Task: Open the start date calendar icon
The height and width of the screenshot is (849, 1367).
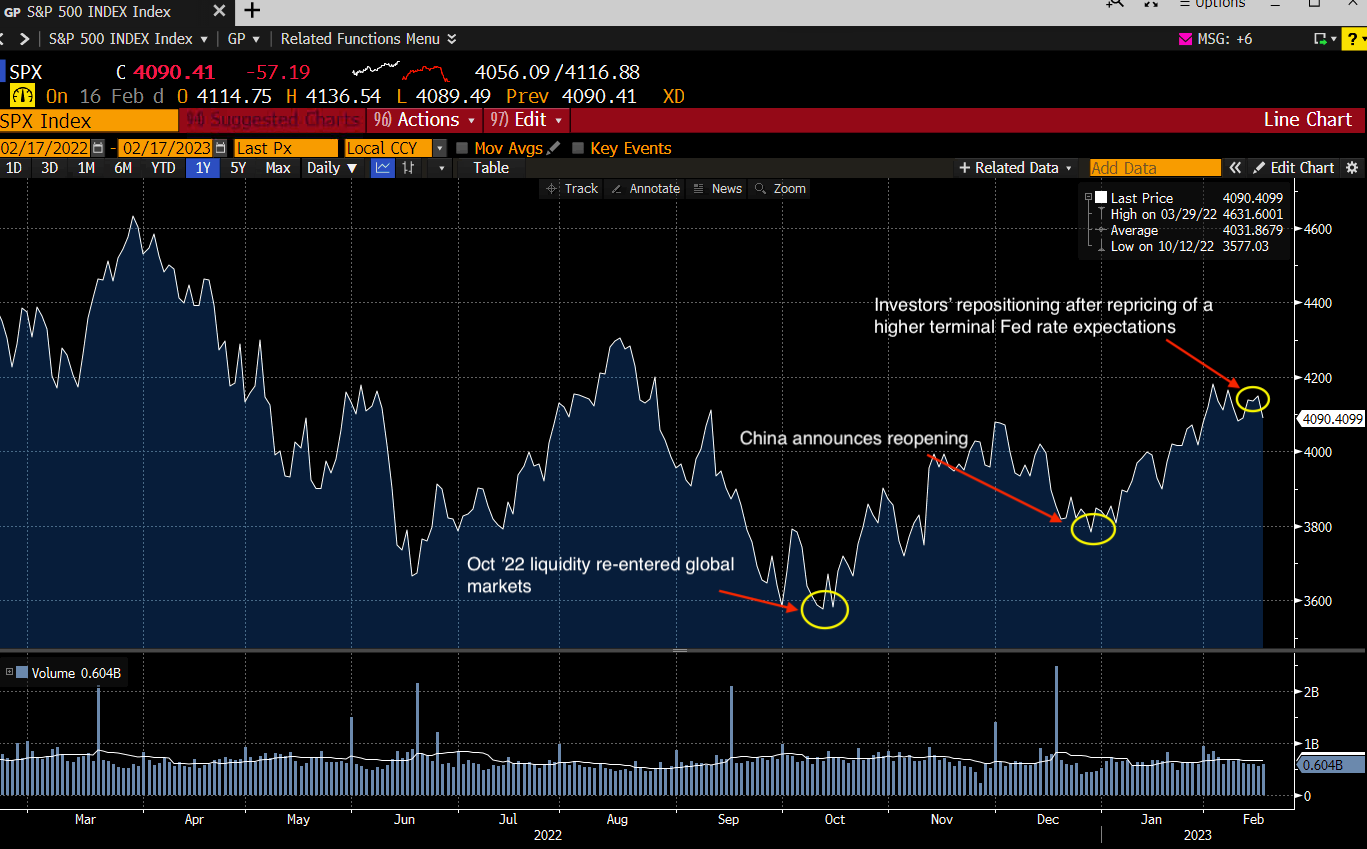Action: (x=96, y=147)
